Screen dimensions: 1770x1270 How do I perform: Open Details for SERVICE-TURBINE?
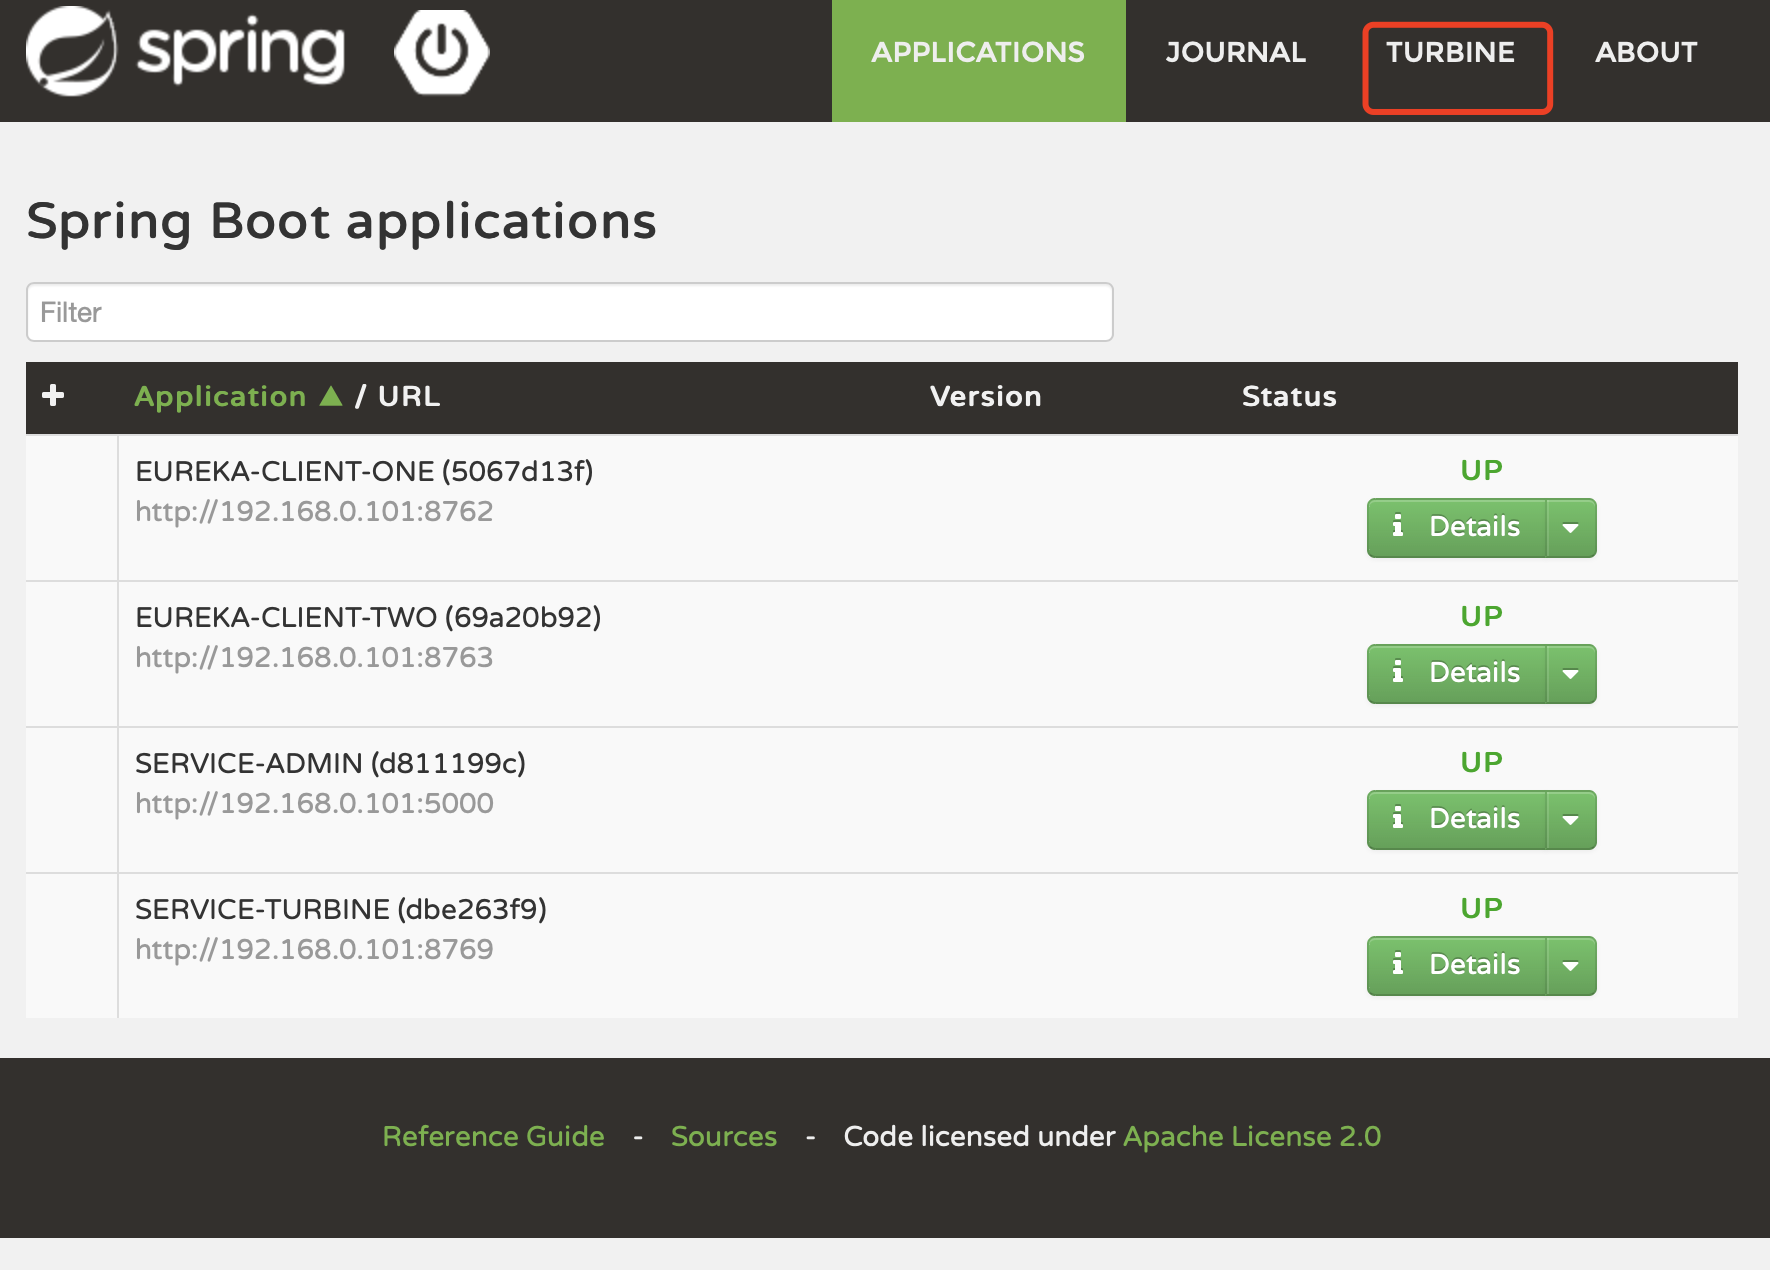1457,965
